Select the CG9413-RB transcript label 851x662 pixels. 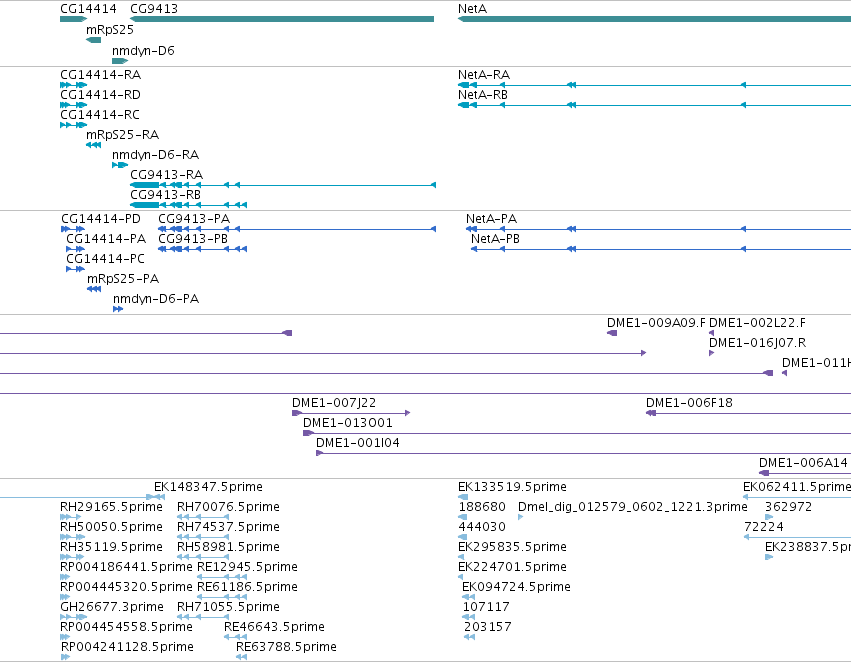click(x=166, y=194)
